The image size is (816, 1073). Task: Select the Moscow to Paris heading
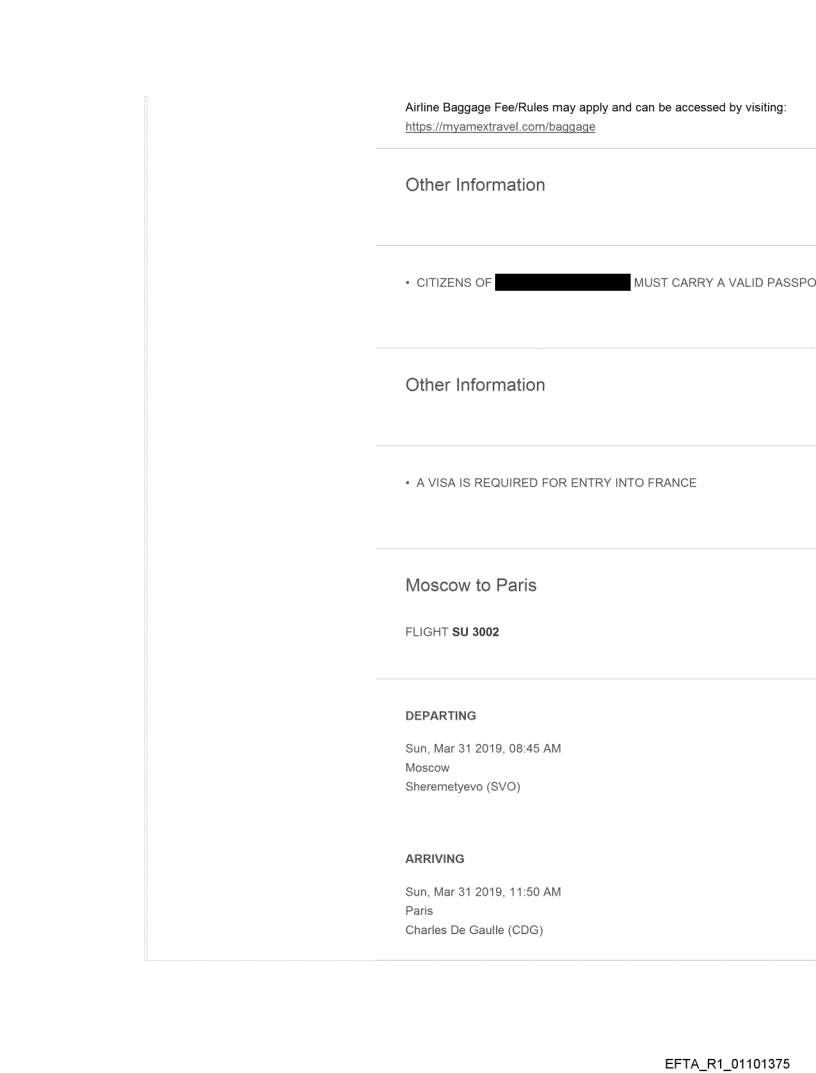click(471, 586)
